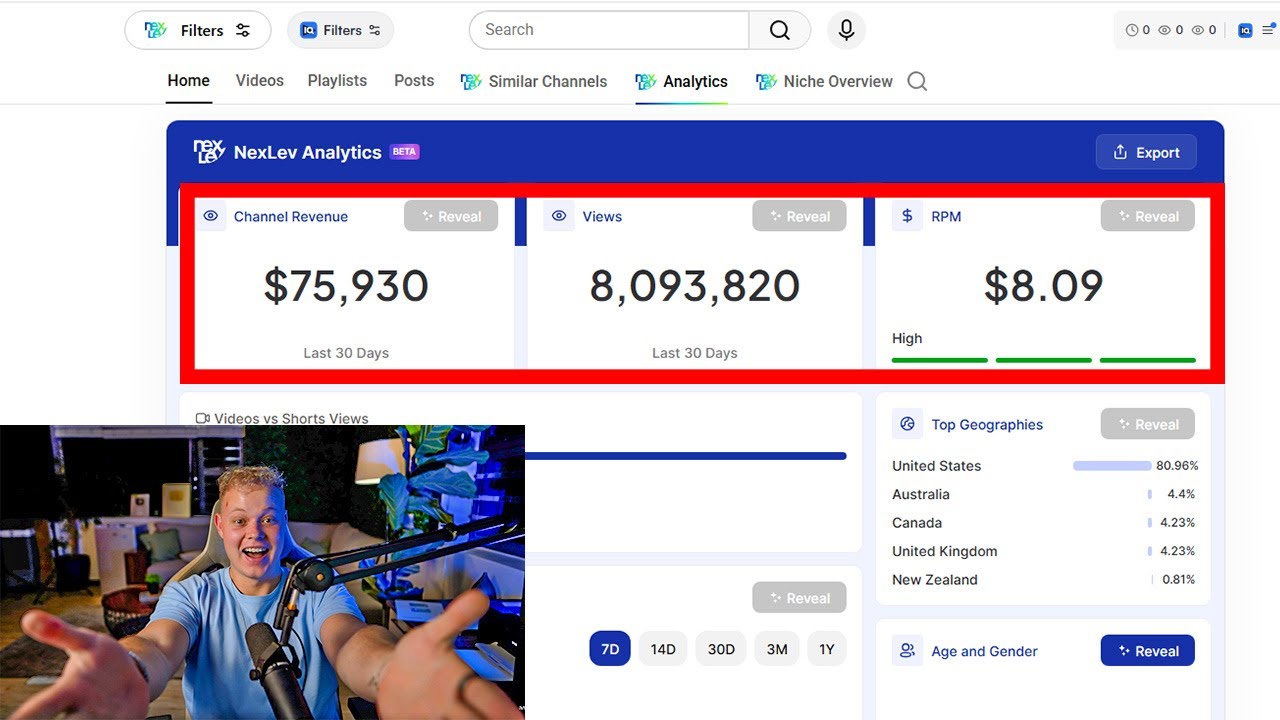Screen dimensions: 1280x720
Task: Reveal the RPM card
Action: pyautogui.click(x=1148, y=216)
